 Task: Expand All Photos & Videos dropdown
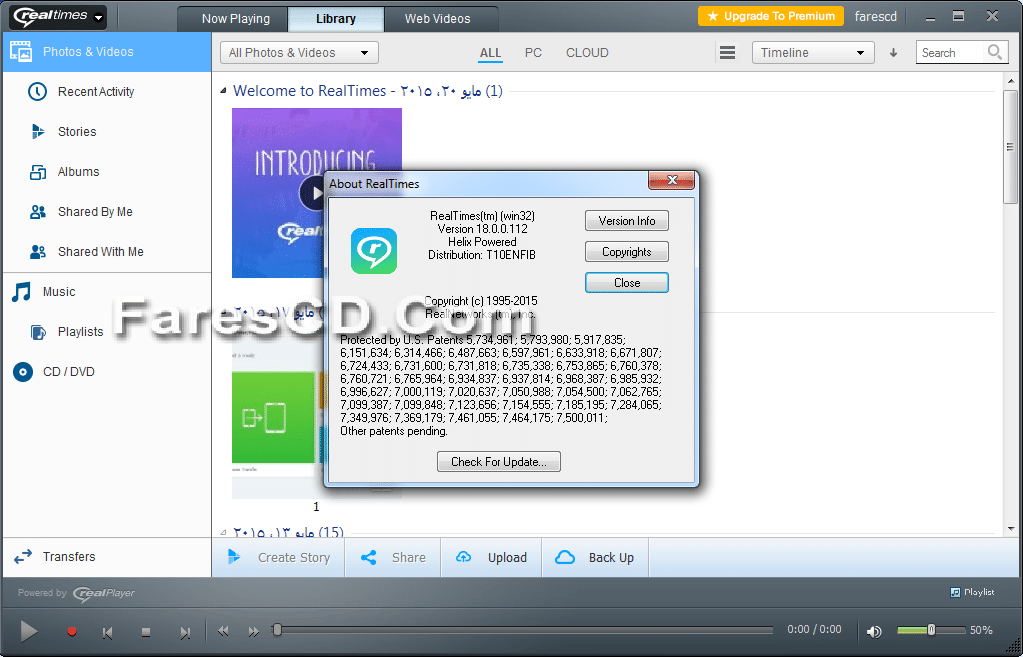pyautogui.click(x=299, y=53)
